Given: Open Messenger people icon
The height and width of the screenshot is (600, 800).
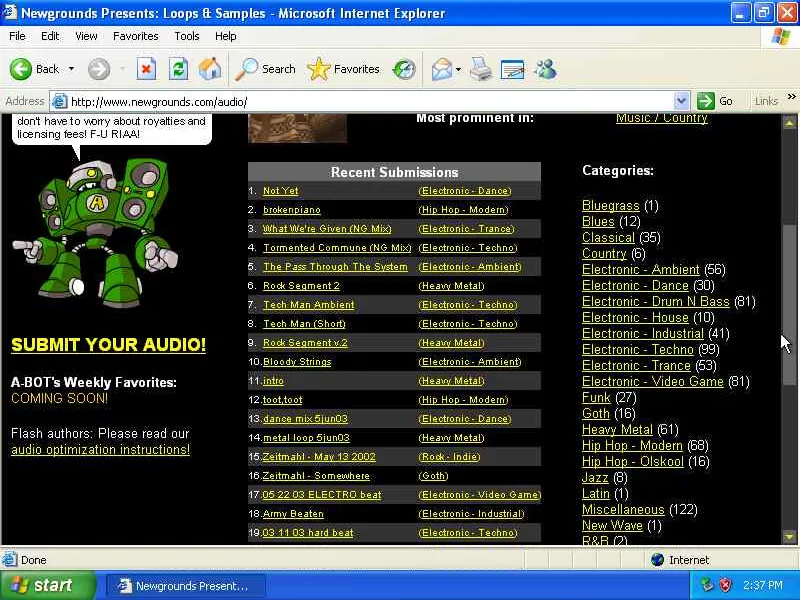Looking at the screenshot, I should pos(545,69).
